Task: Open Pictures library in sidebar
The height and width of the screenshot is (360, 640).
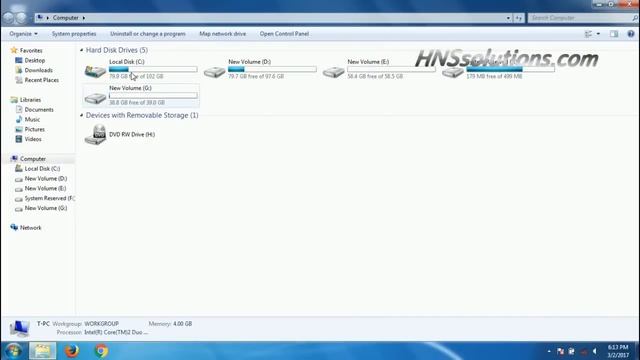Action: [34, 129]
